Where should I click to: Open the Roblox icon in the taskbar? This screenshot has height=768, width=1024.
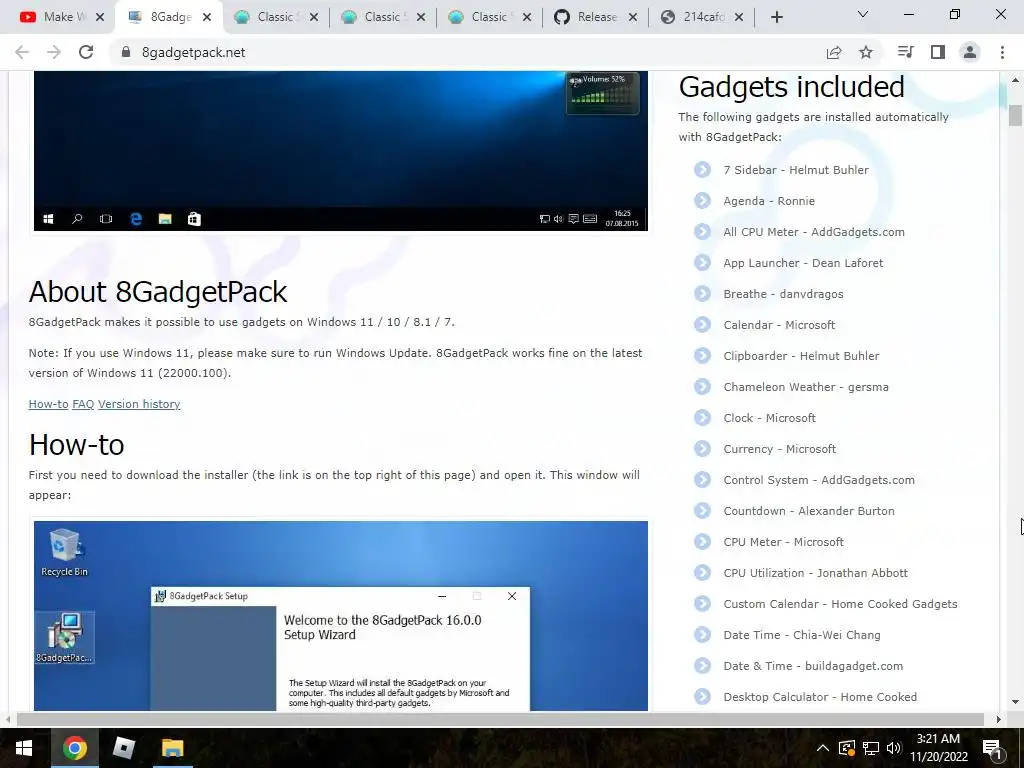pyautogui.click(x=123, y=748)
